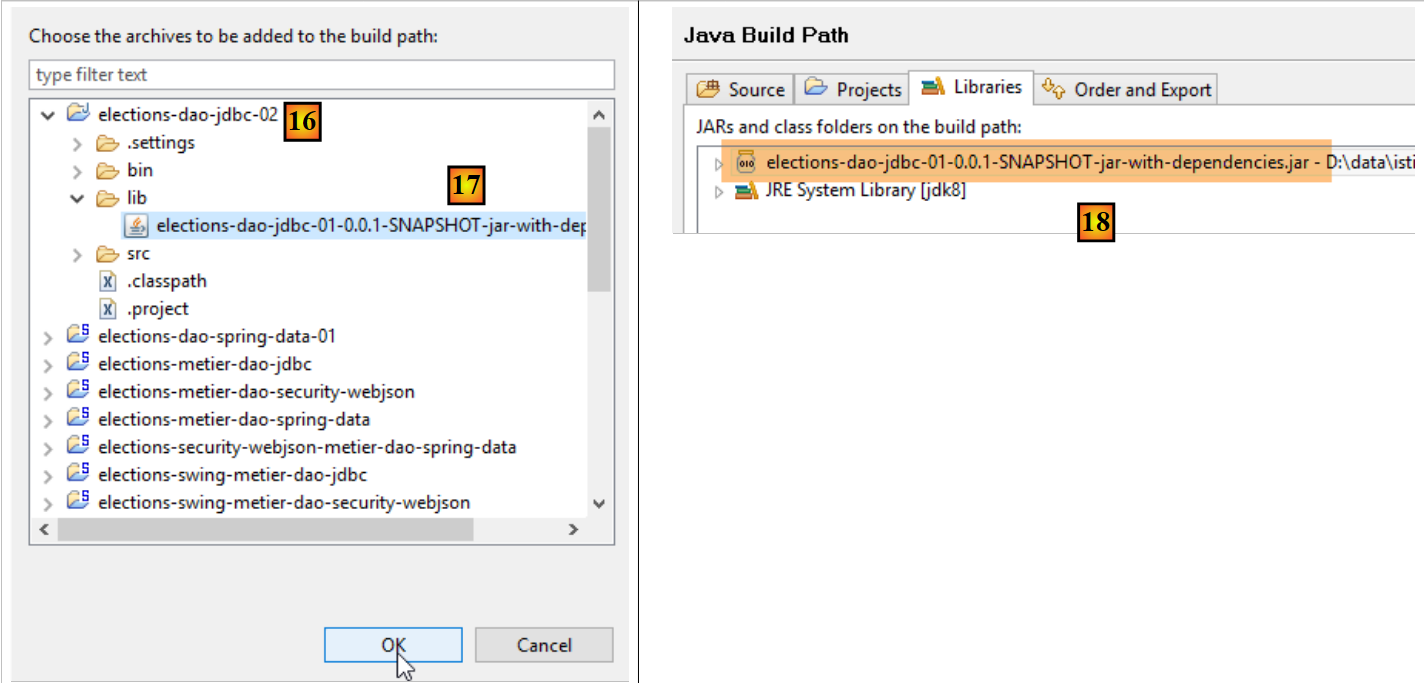The height and width of the screenshot is (683, 1424).
Task: Click the JRE System Library icon
Action: coord(746,191)
